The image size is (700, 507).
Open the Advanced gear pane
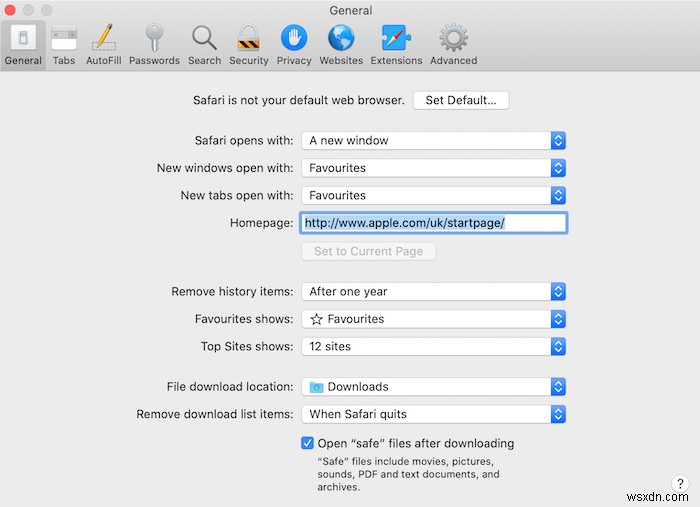(454, 45)
